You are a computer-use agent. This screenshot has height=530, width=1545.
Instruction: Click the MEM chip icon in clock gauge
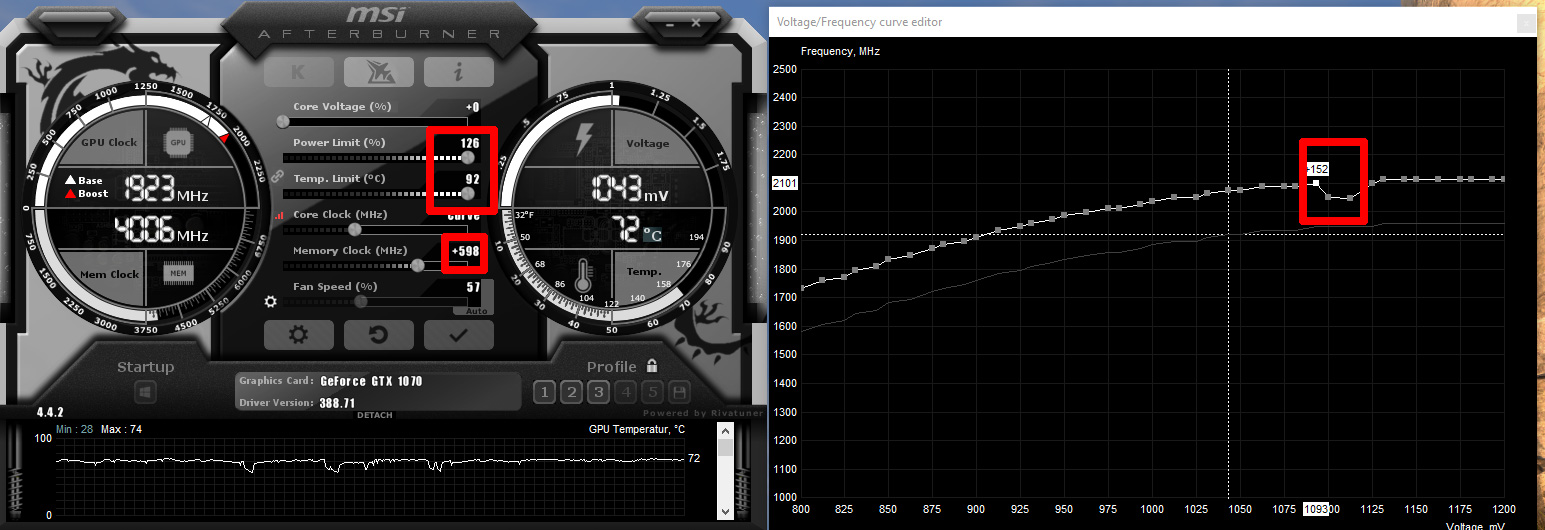point(178,273)
